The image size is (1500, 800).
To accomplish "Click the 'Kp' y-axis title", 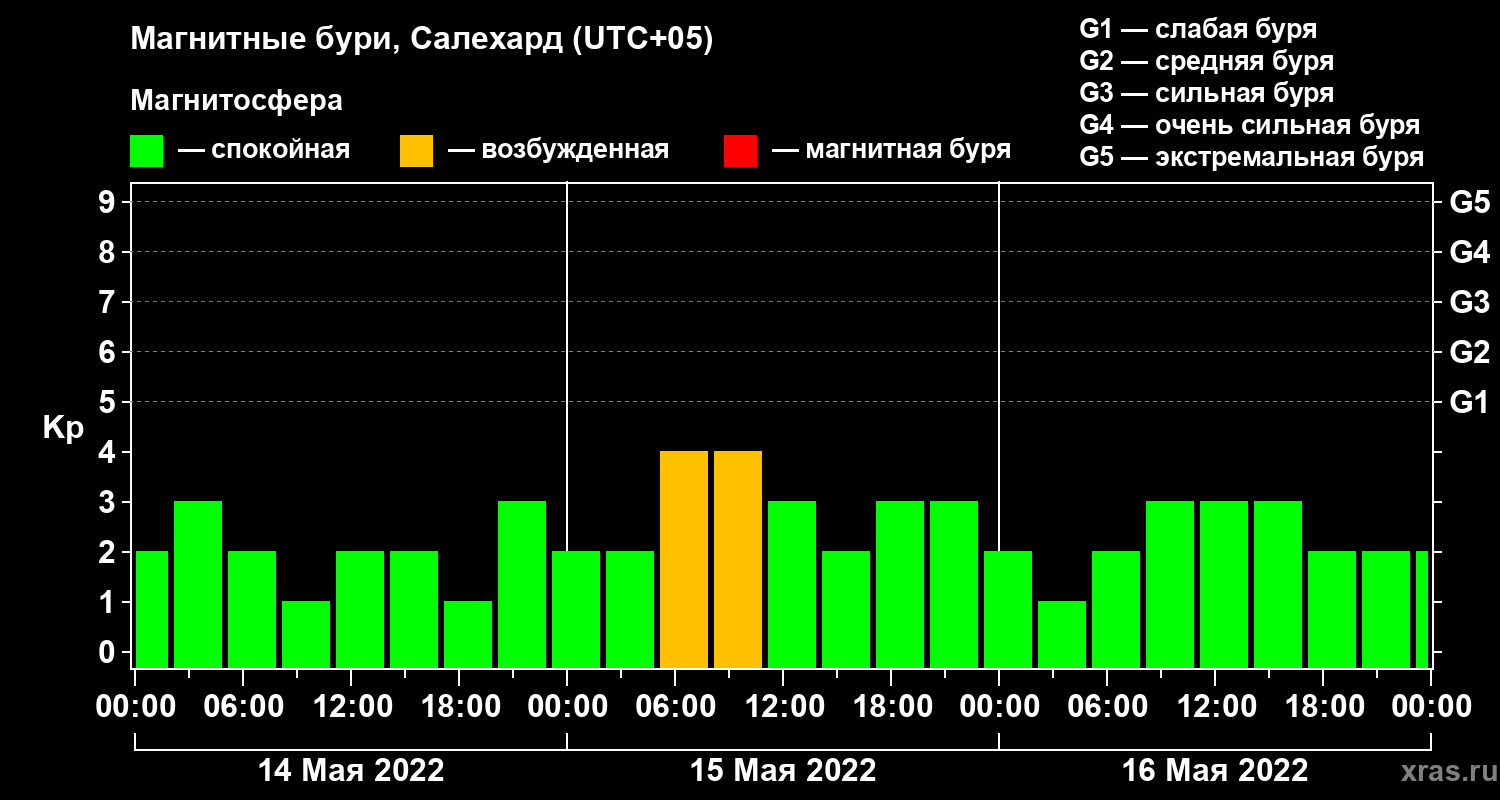I will (63, 427).
